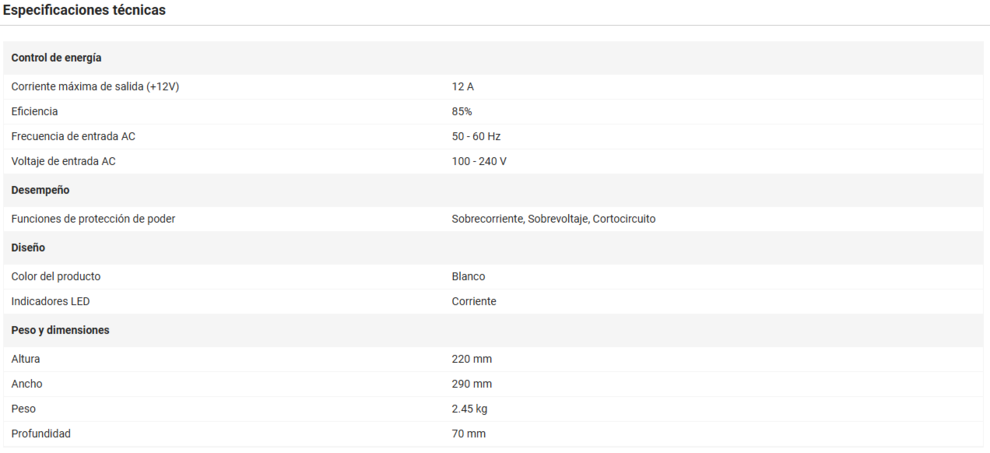Select the Control de energía section header

click(x=56, y=57)
